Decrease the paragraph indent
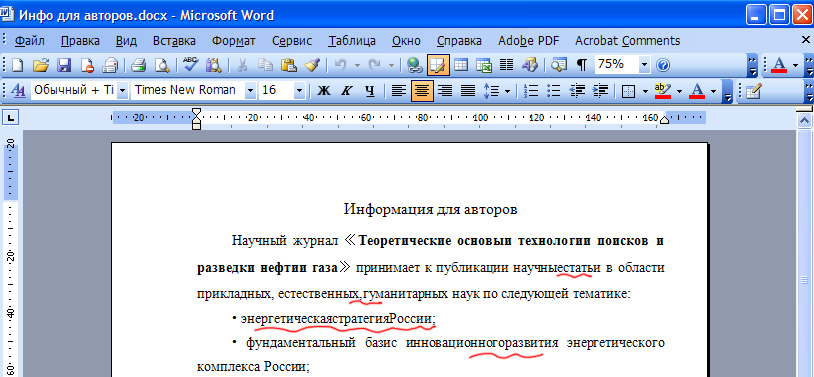This screenshot has width=814, height=377. (577, 91)
